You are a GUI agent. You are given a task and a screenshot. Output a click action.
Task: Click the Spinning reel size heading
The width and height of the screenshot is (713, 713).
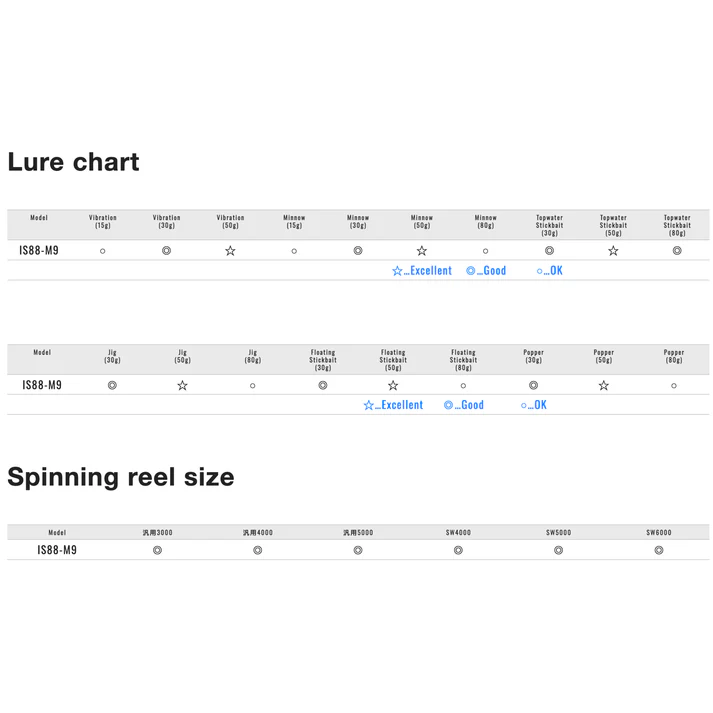pyautogui.click(x=121, y=477)
